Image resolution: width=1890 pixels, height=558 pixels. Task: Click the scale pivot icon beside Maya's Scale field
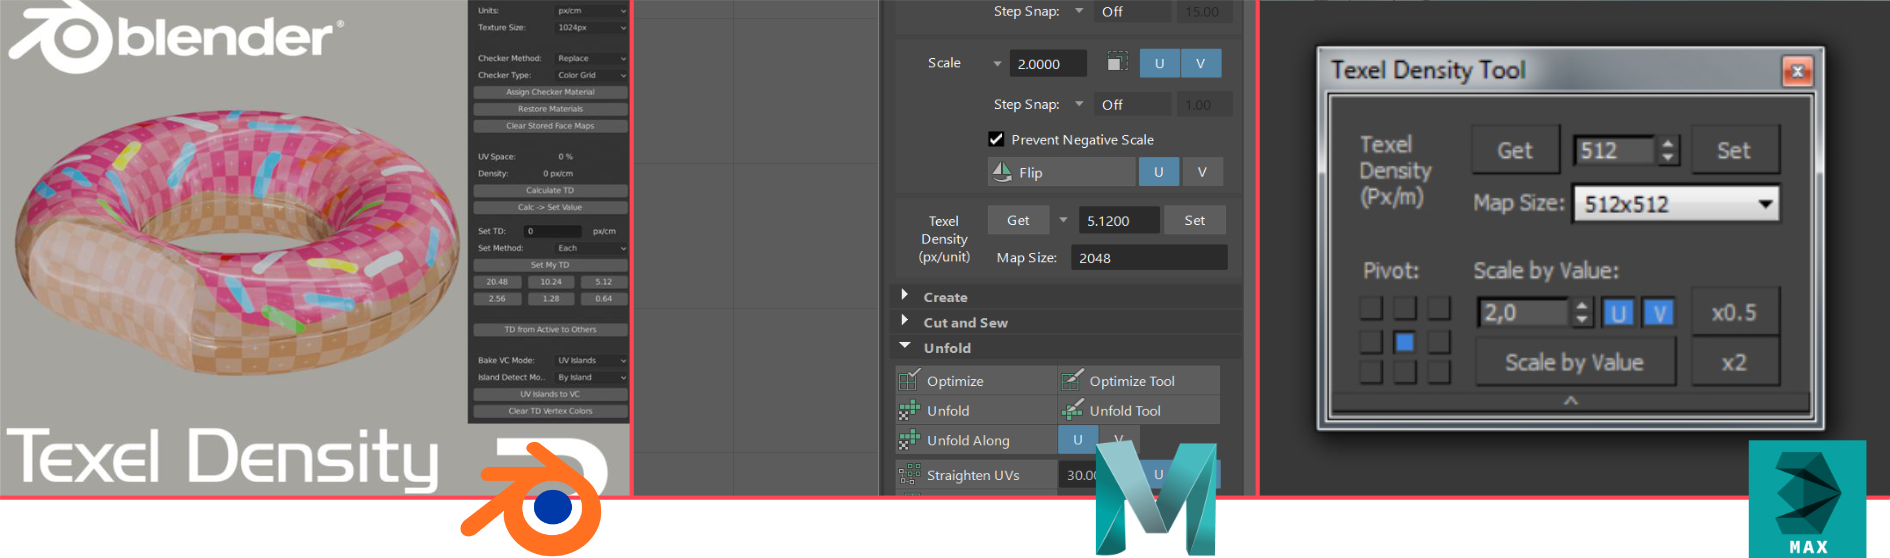1117,63
